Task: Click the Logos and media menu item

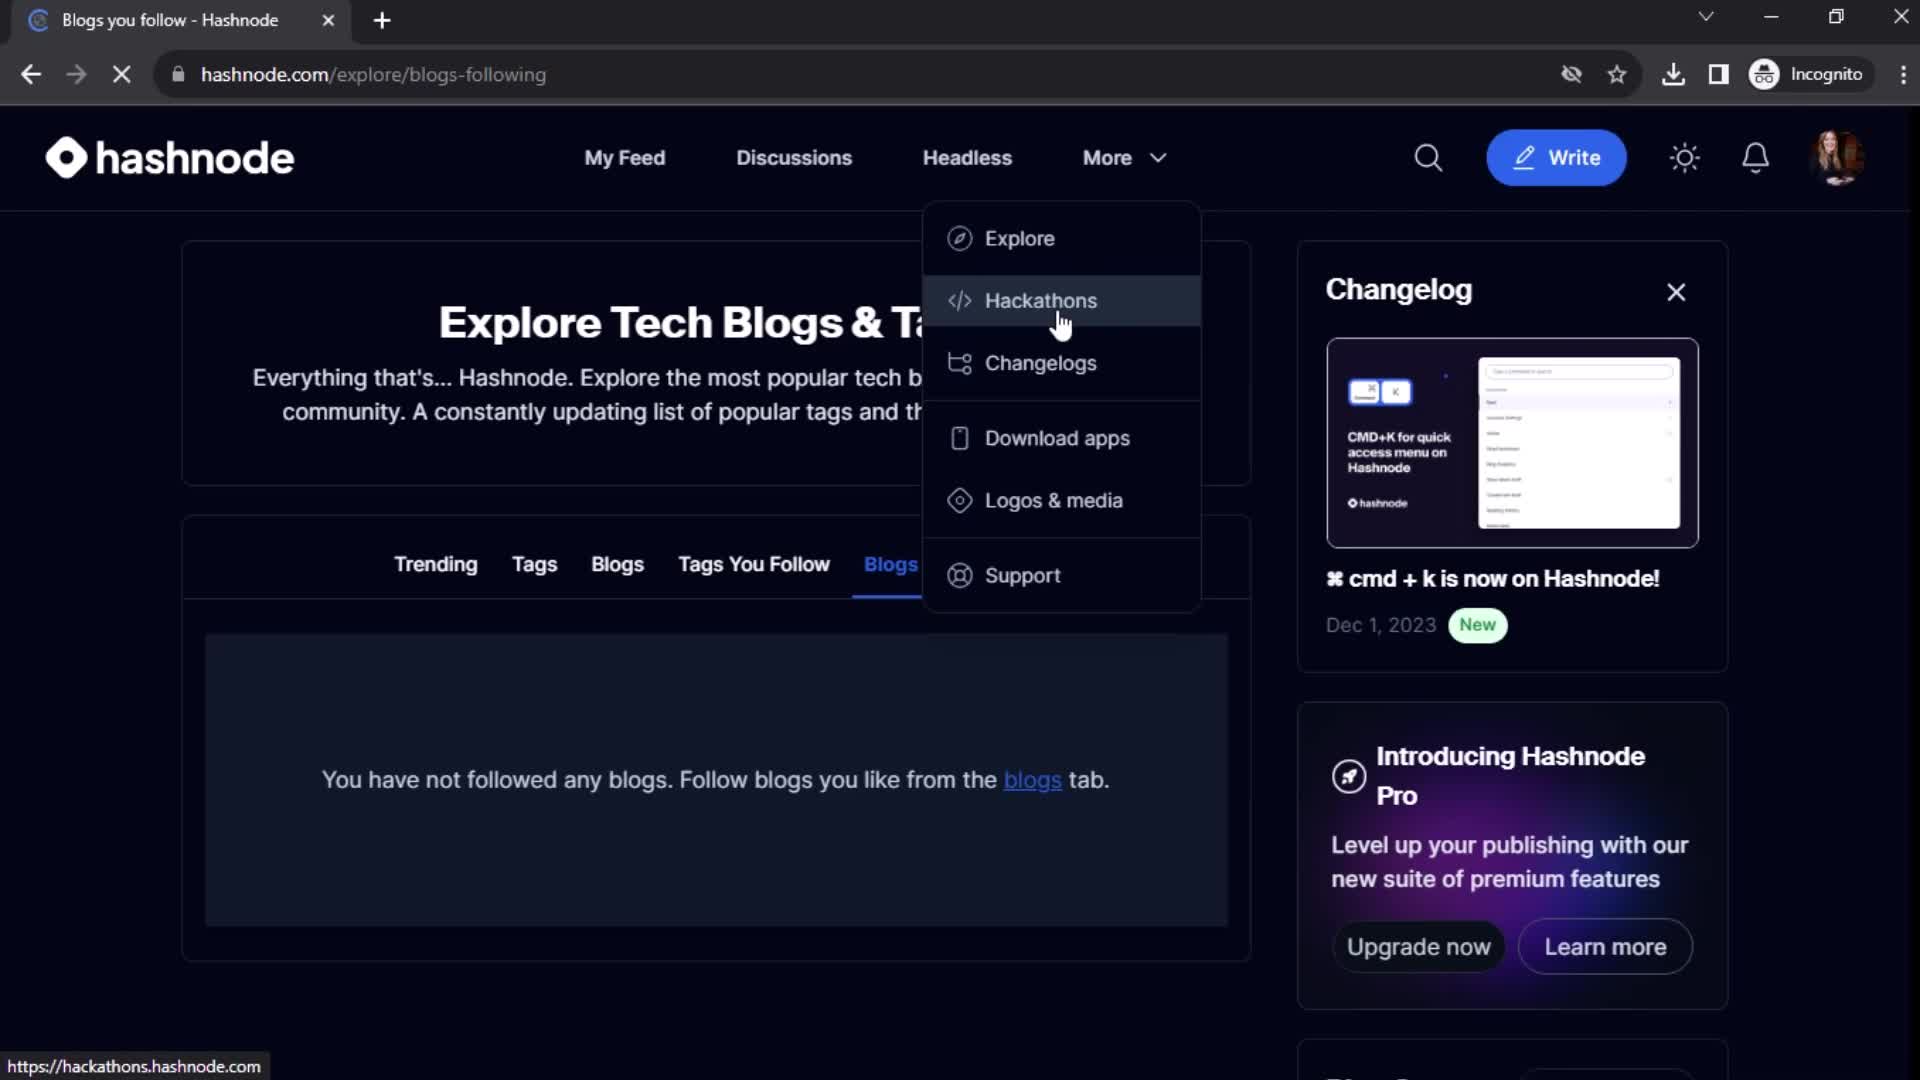Action: coord(1054,500)
